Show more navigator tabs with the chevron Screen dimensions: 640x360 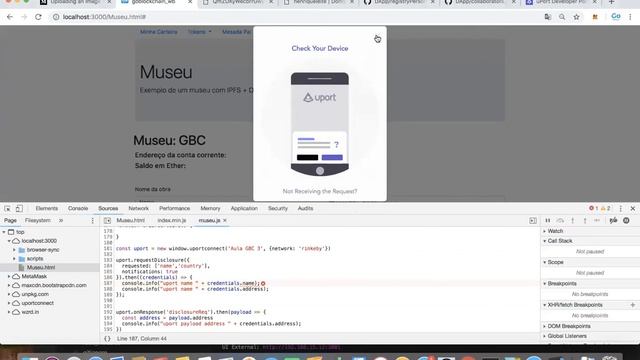[61, 220]
